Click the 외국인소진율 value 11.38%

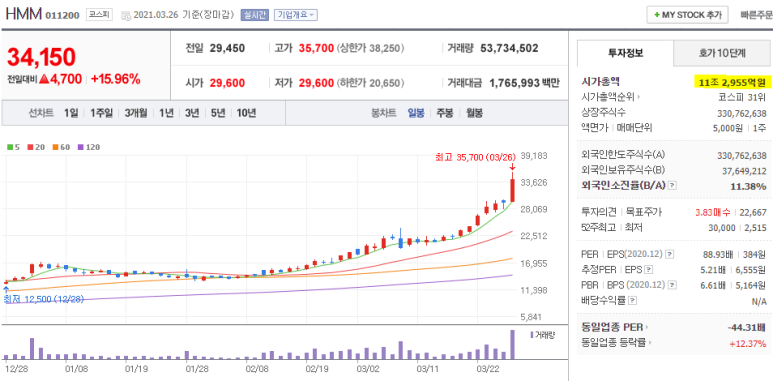pos(748,186)
